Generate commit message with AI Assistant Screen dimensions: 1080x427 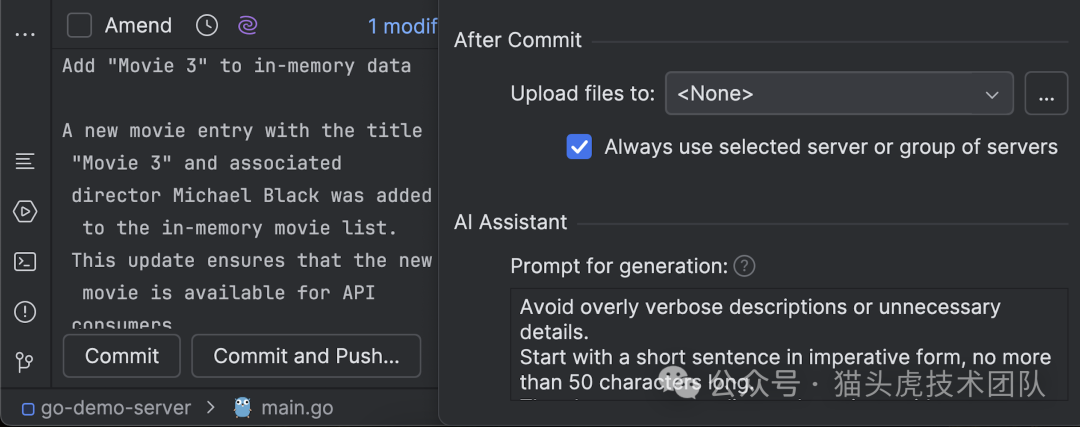point(247,26)
